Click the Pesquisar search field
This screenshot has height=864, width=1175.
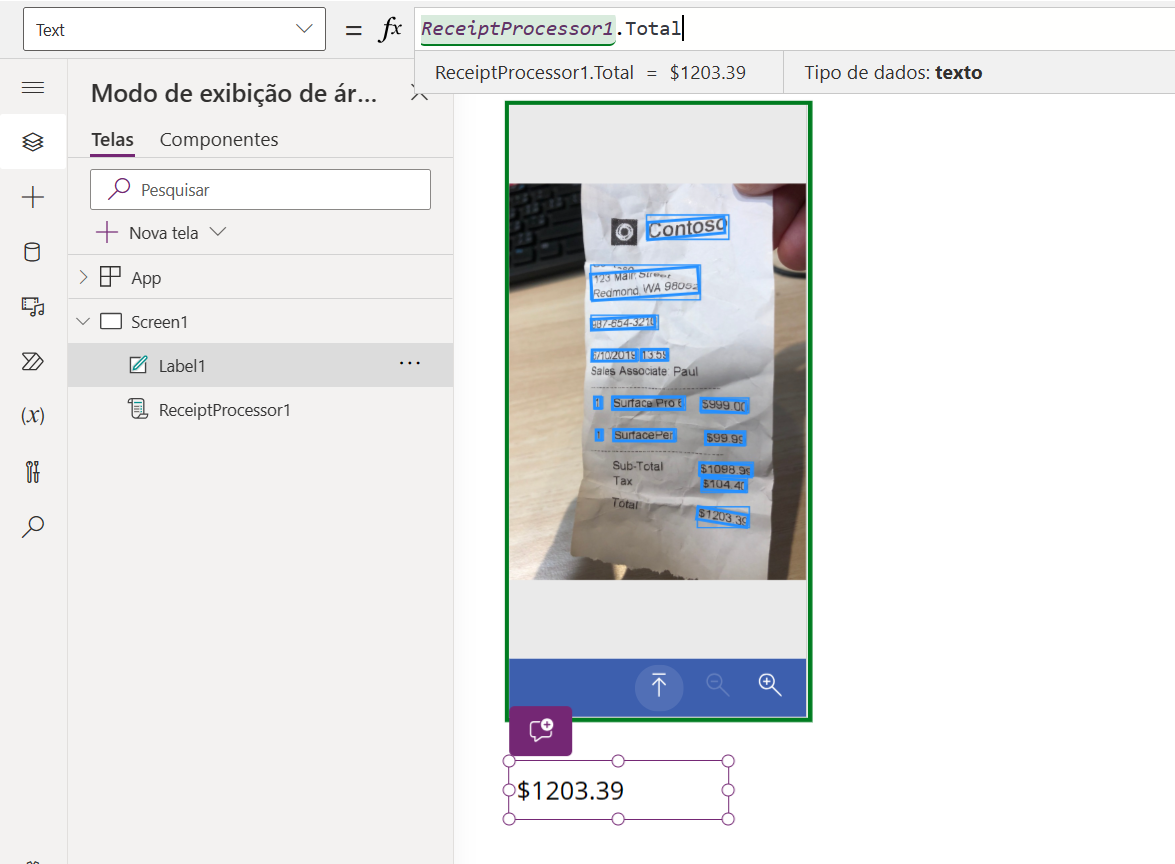tap(260, 190)
